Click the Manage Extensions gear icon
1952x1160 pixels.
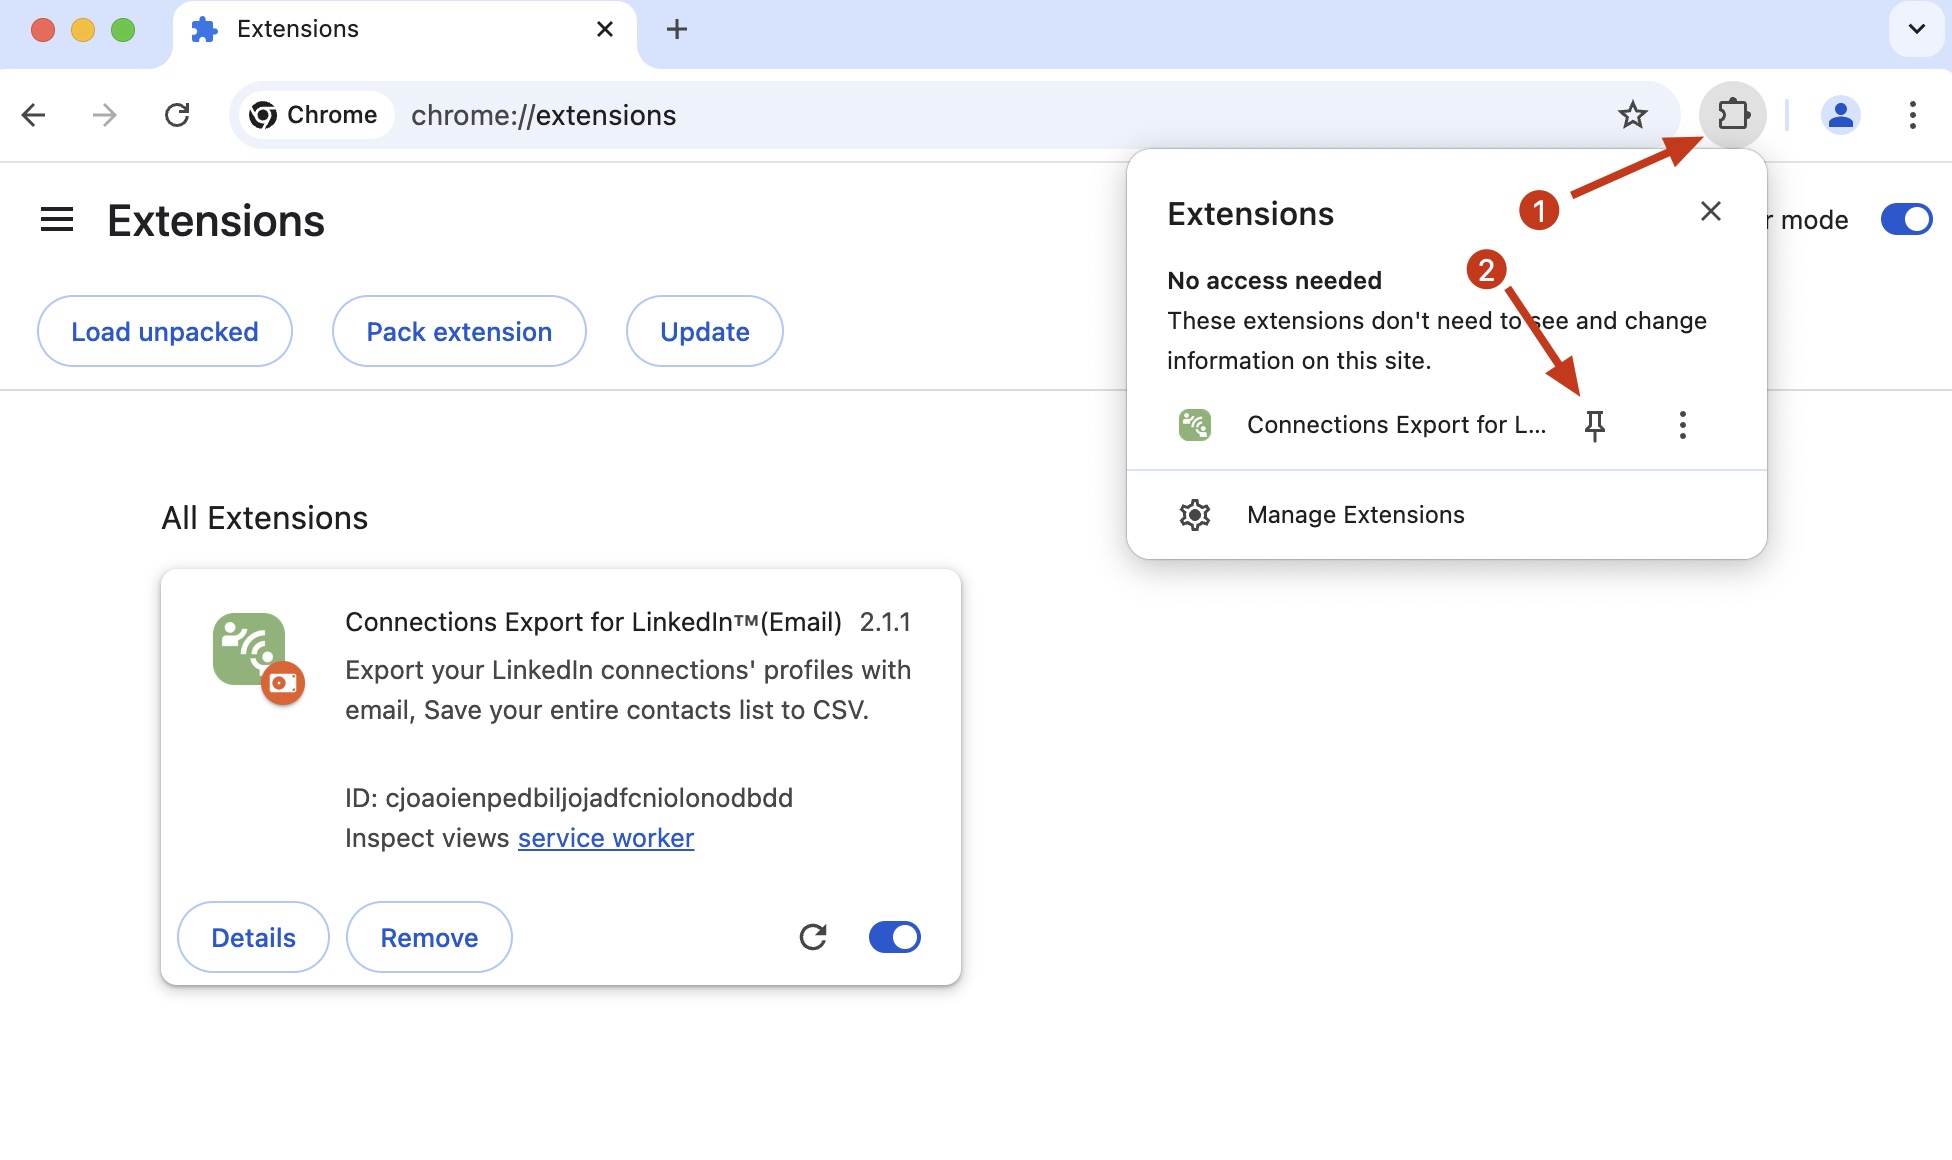pyautogui.click(x=1195, y=515)
